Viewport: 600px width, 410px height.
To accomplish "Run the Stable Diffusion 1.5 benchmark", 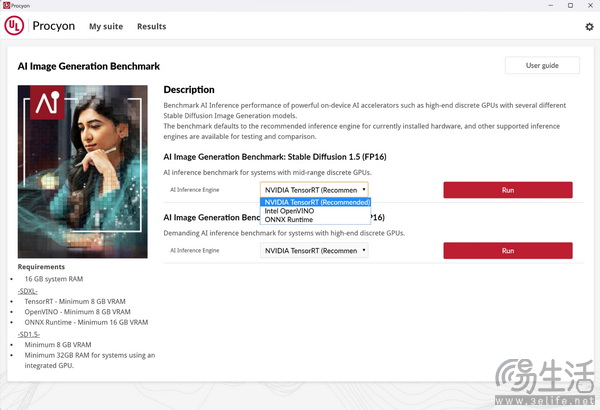I will click(508, 190).
